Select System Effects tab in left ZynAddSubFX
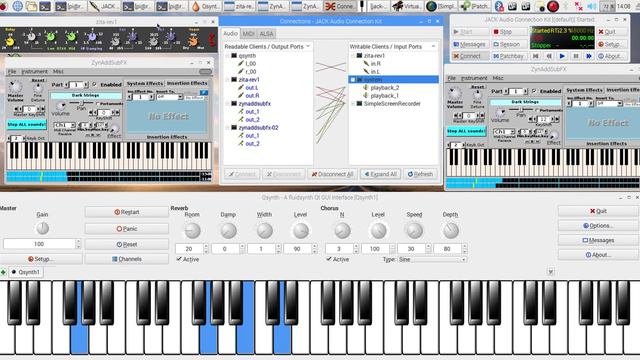This screenshot has width=640, height=360. 144,83
